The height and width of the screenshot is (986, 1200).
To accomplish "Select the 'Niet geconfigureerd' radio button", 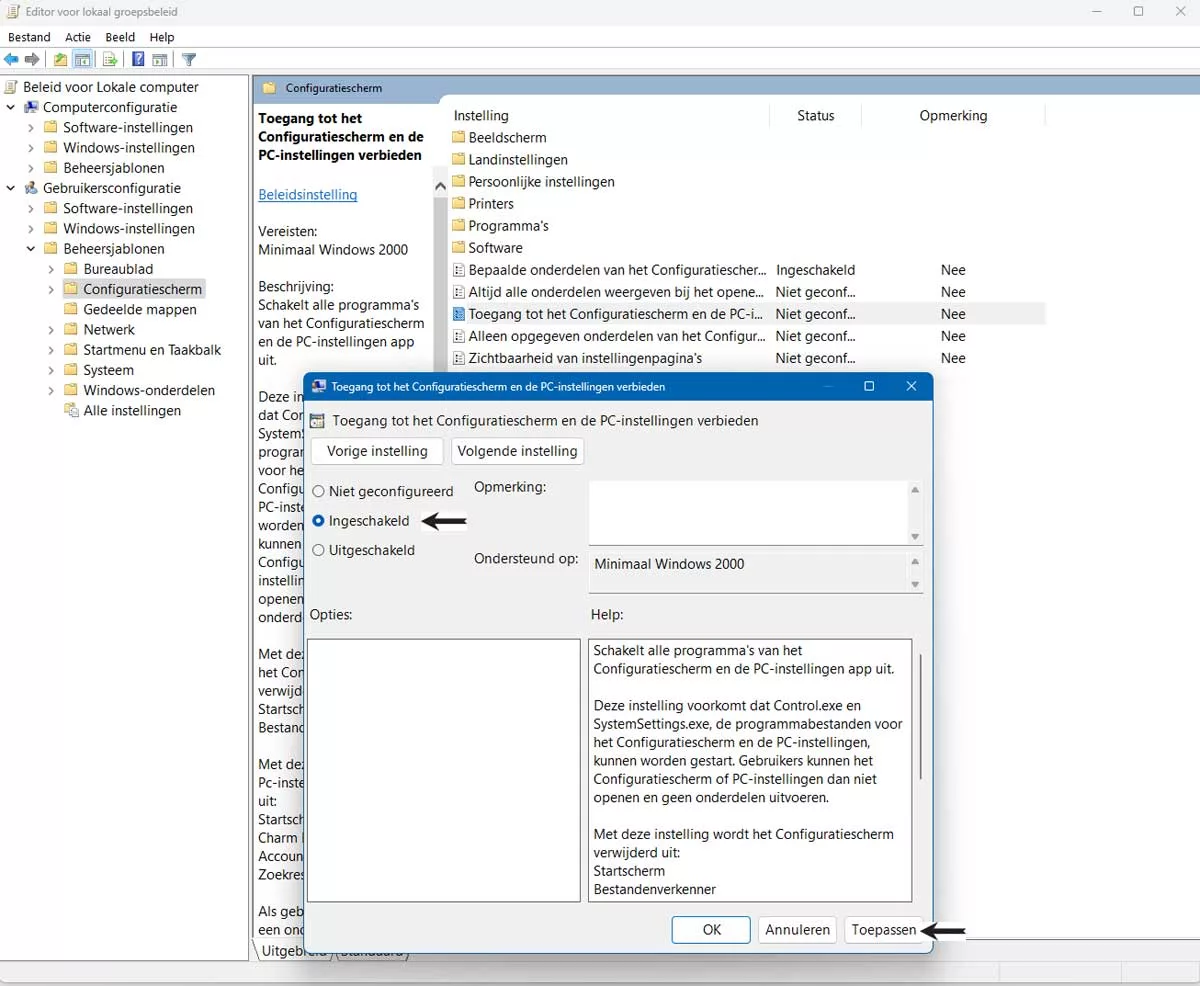I will pos(318,491).
